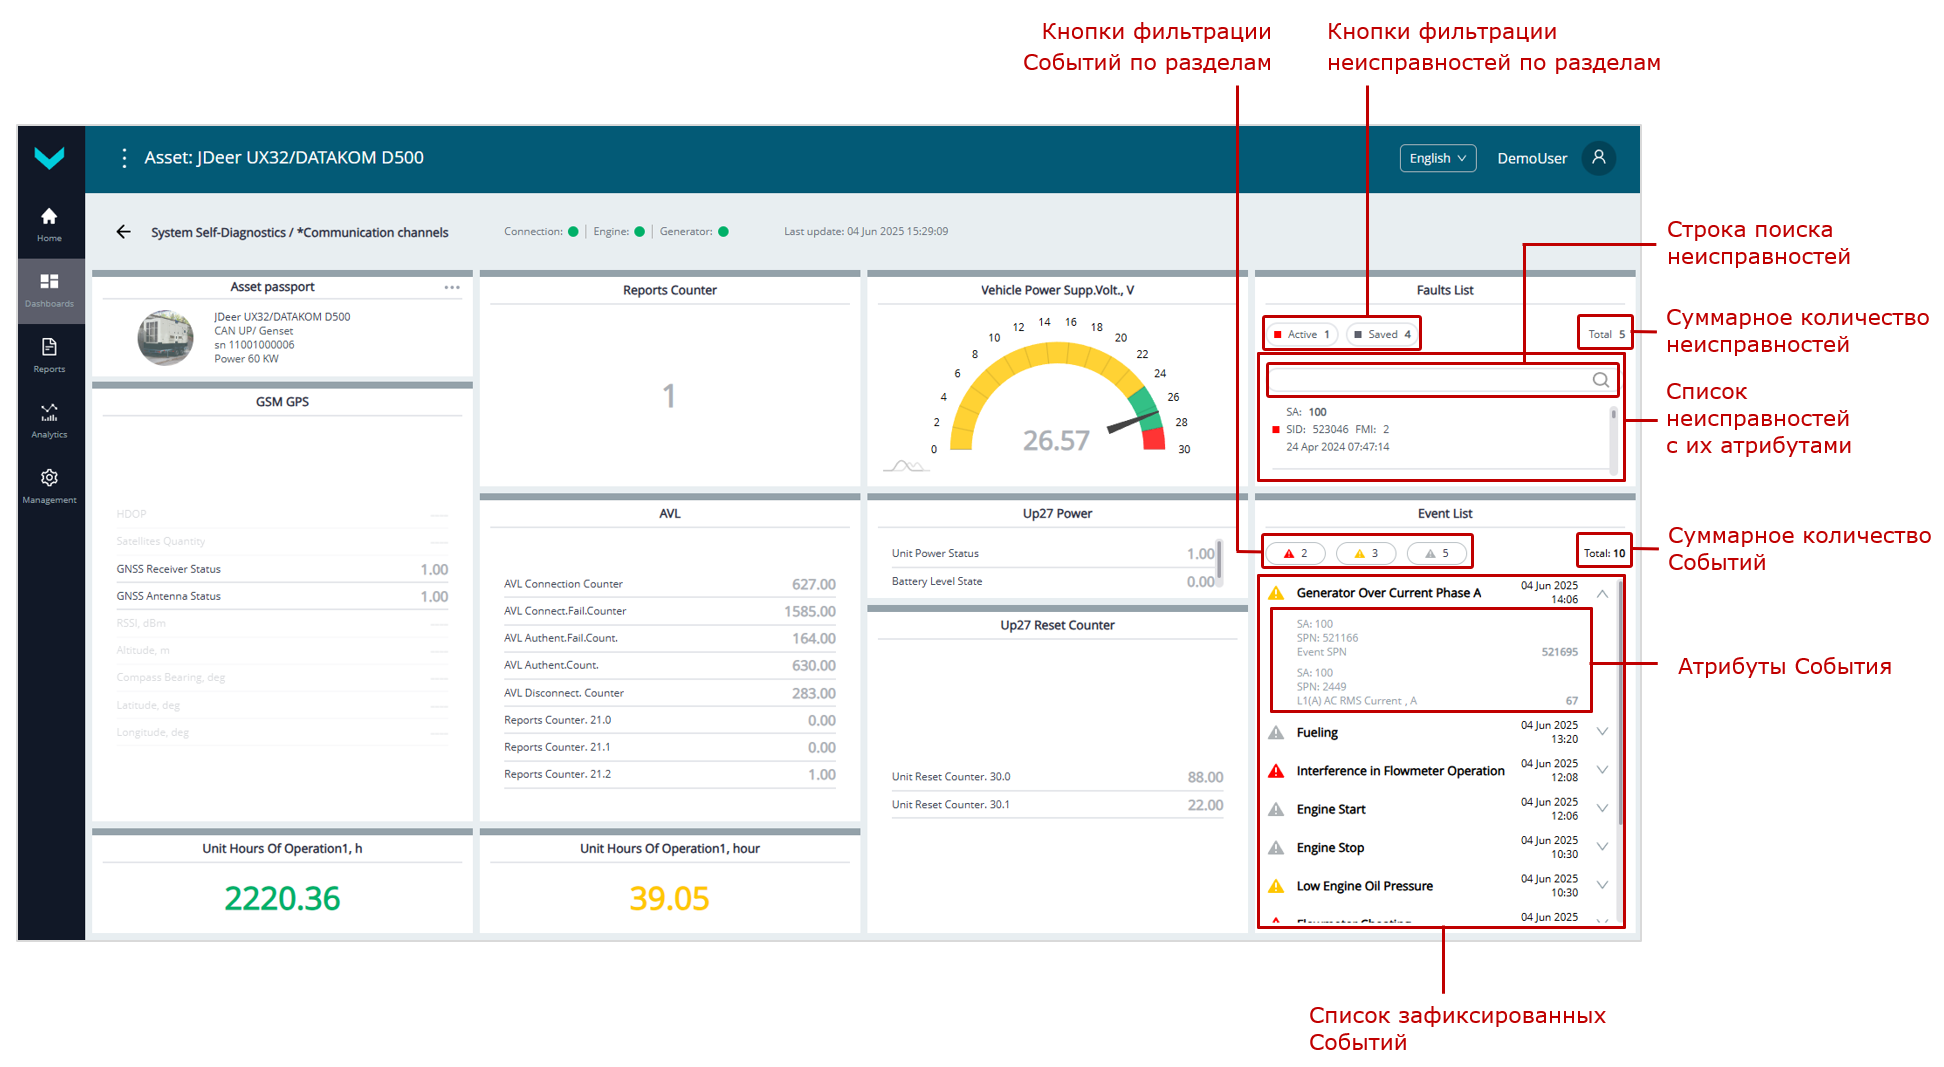Enable the red critical events filter
This screenshot has height=1067, width=1944.
click(x=1294, y=552)
